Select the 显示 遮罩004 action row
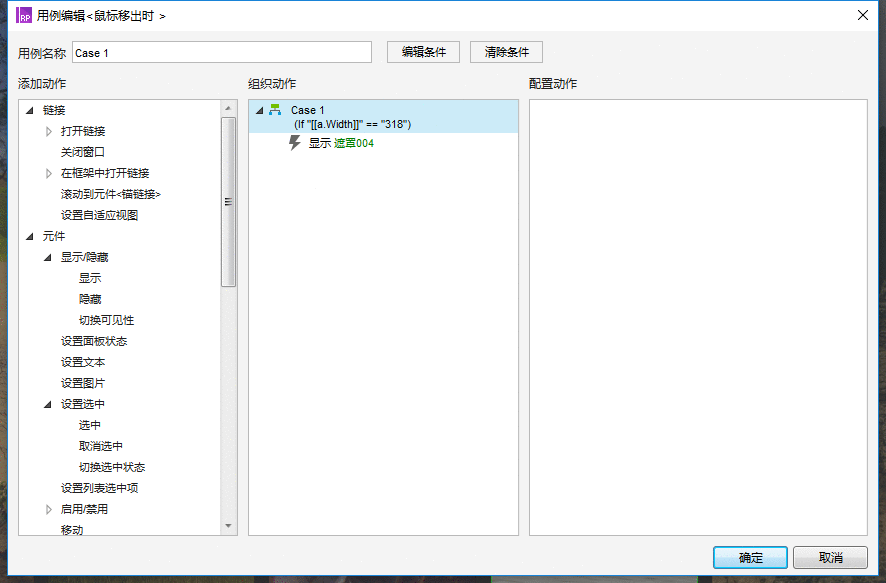The width and height of the screenshot is (886, 583). 341,143
